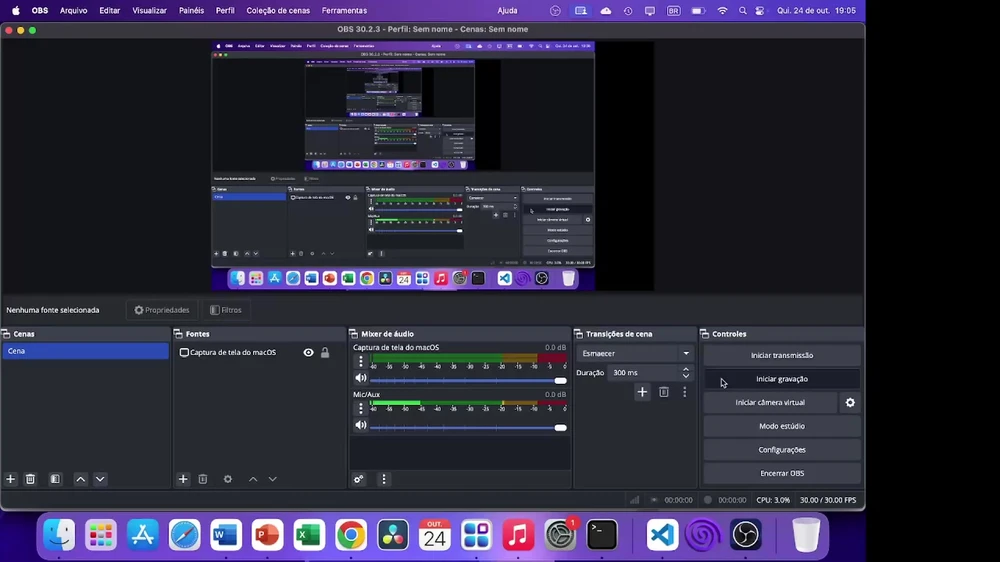The width and height of the screenshot is (1000, 562).
Task: Open options dots for Mic/Aux channel
Action: pos(361,408)
